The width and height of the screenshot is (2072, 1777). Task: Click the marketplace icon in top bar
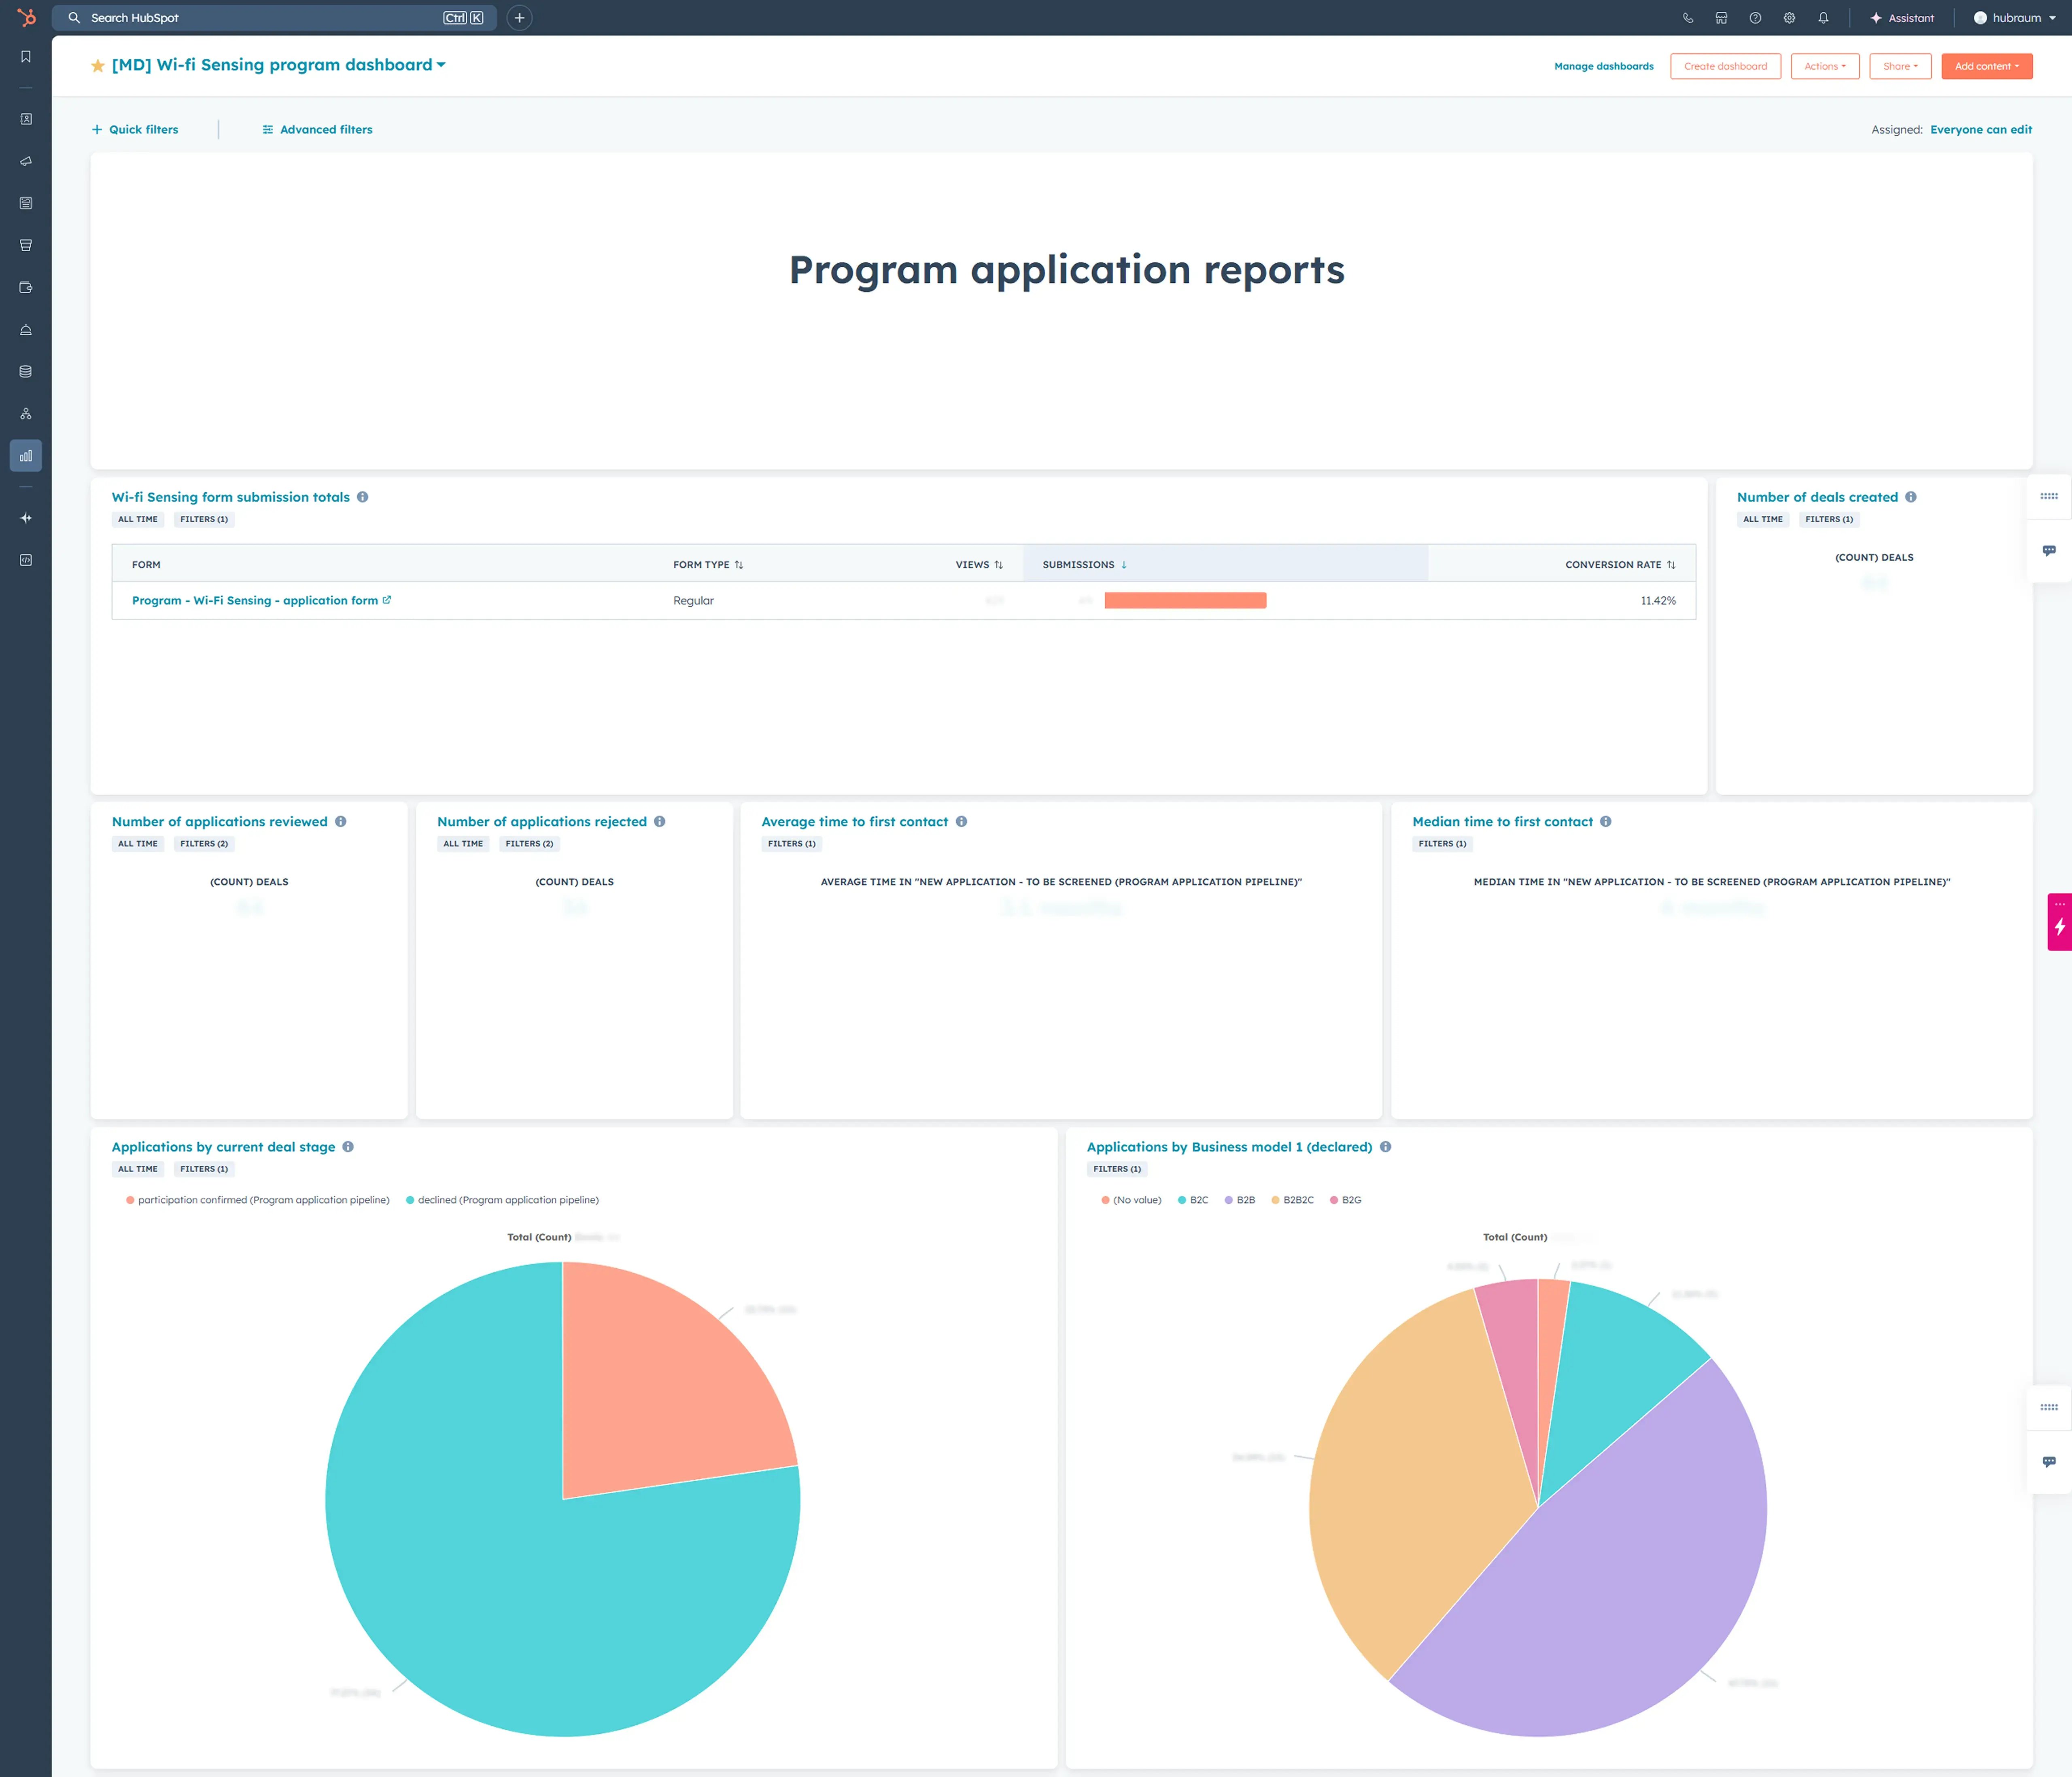(x=1721, y=17)
